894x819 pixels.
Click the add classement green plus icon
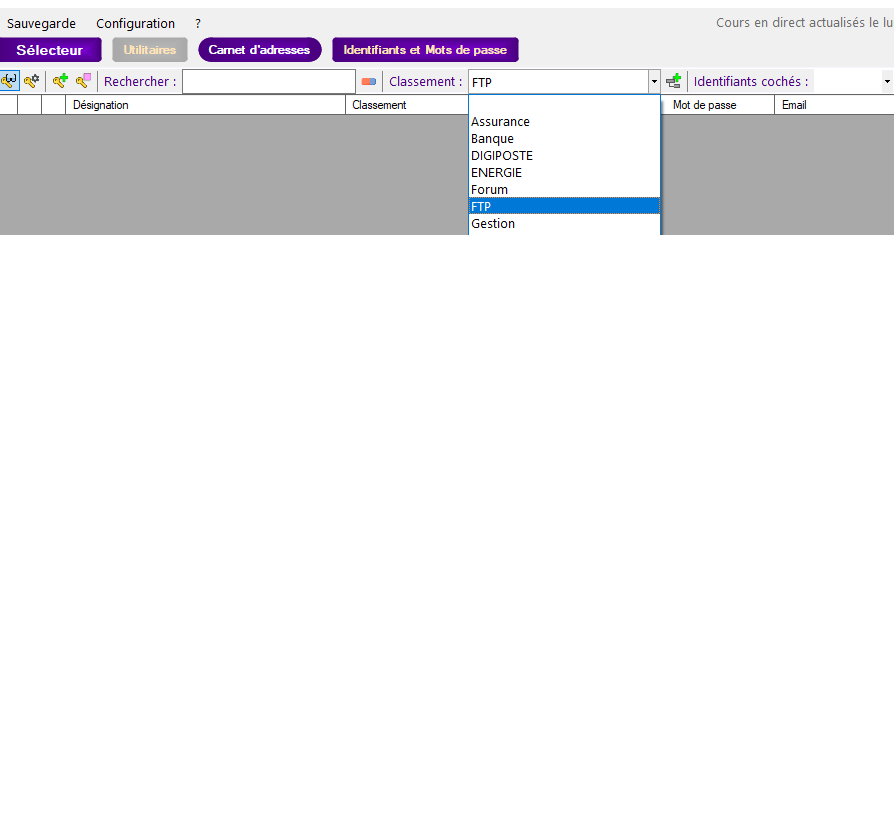674,81
